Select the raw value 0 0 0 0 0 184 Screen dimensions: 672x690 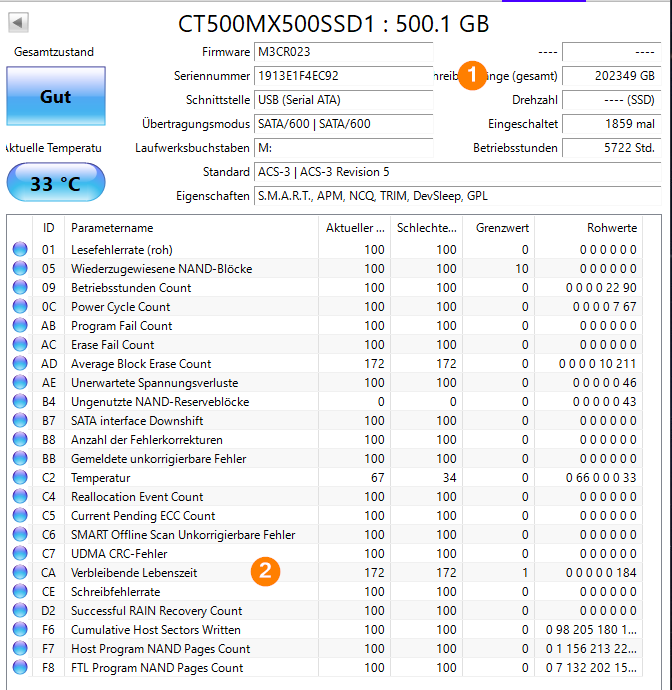(601, 573)
